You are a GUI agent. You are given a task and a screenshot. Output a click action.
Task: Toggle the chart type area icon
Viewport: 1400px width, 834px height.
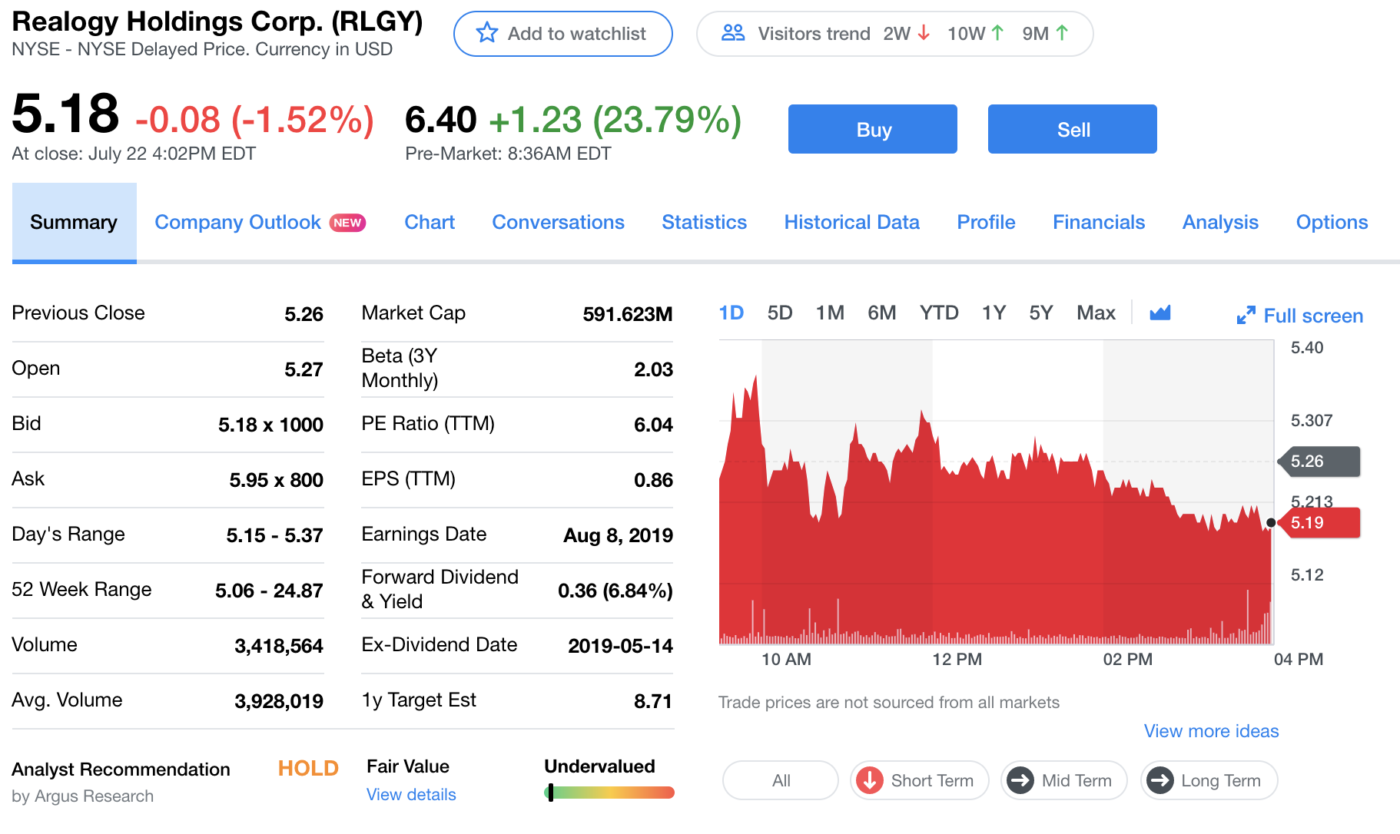[1160, 313]
